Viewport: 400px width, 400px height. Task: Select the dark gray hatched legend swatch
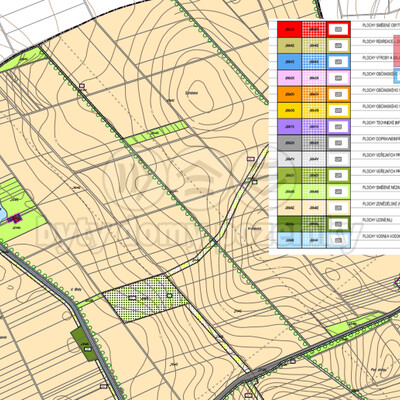point(314,143)
